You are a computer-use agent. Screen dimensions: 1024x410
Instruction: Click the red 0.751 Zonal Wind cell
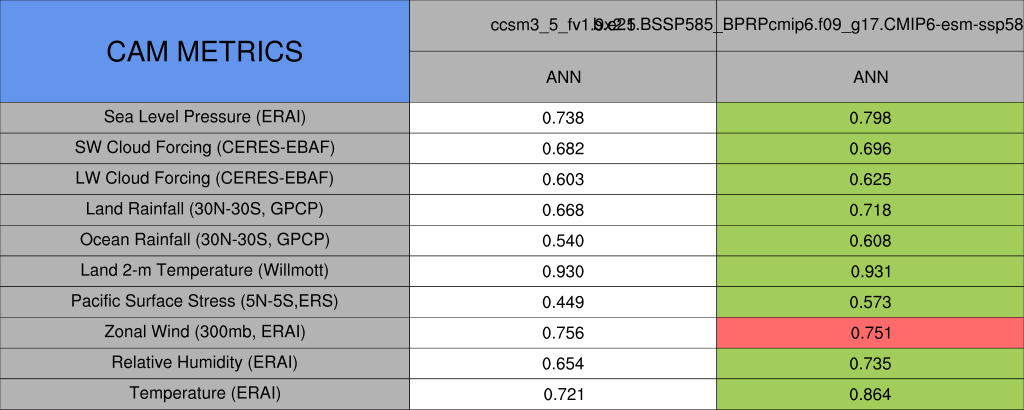[x=870, y=333]
